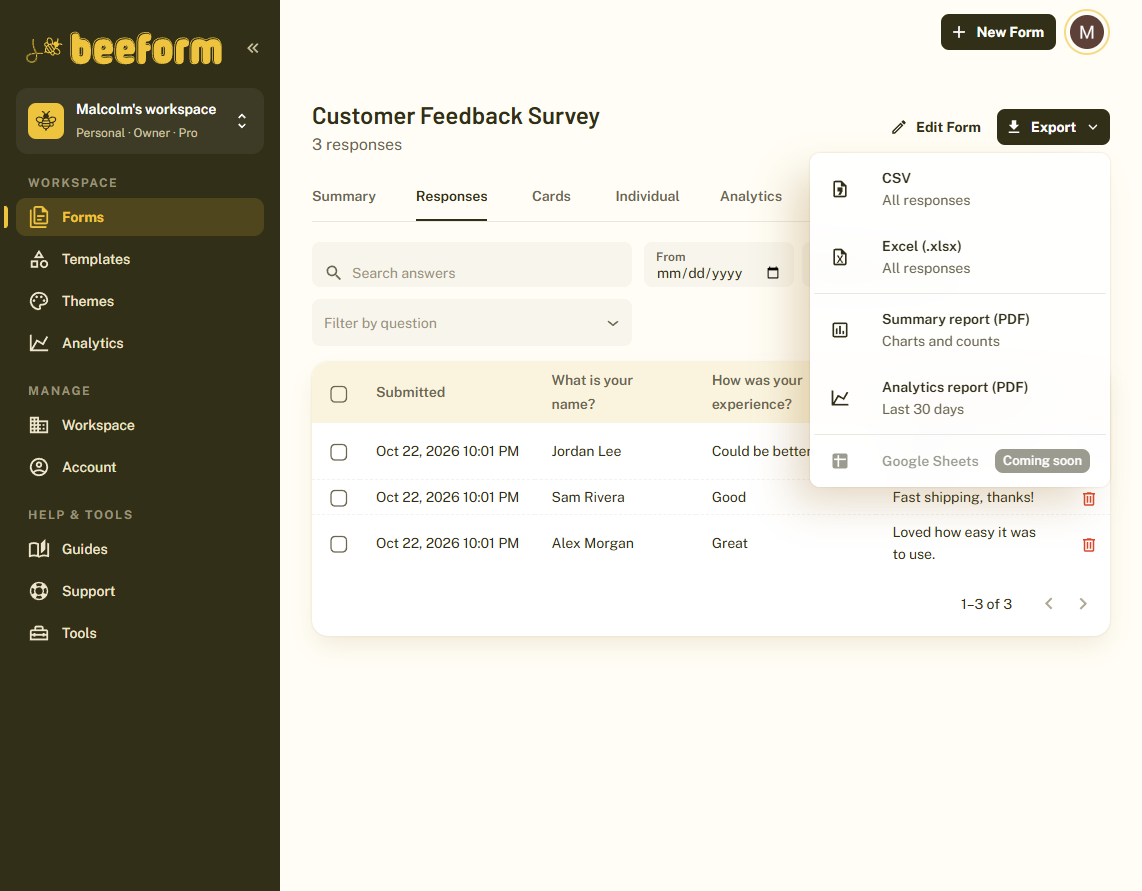Focus the Search answers field
The image size is (1142, 891).
[x=472, y=264]
